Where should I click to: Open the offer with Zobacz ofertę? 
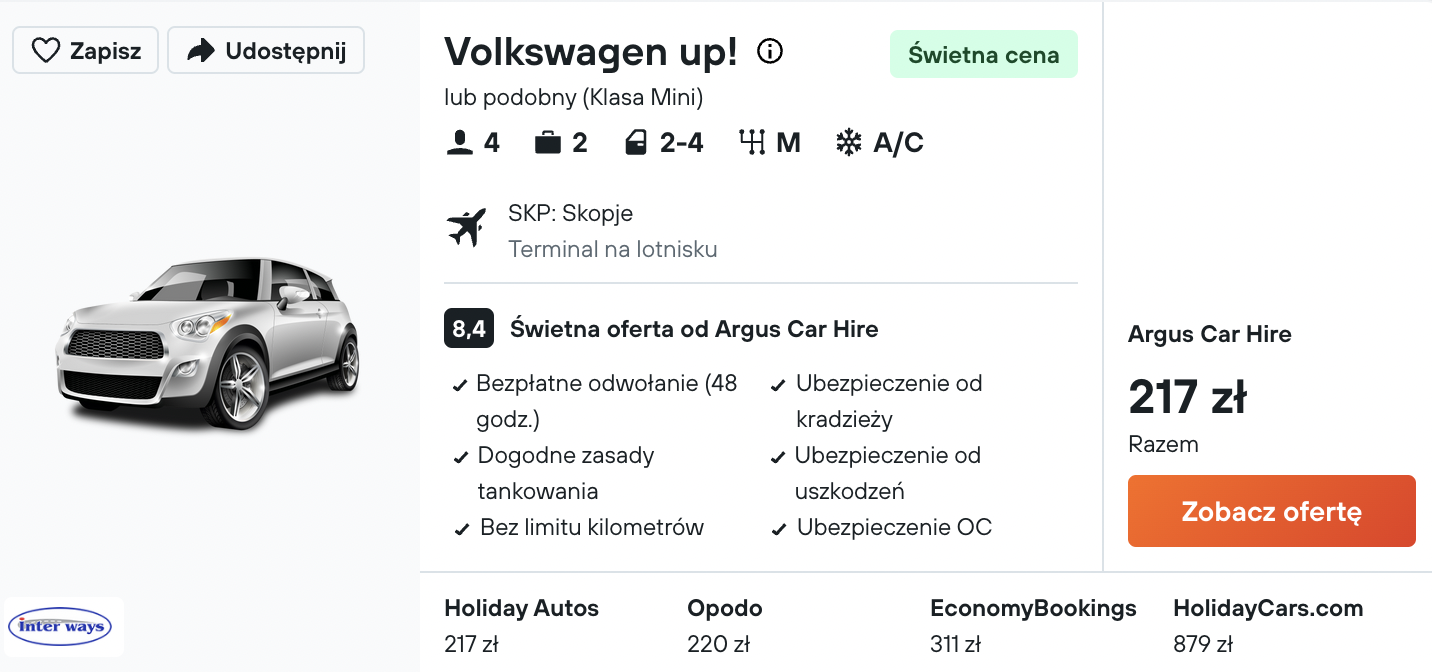pos(1272,511)
